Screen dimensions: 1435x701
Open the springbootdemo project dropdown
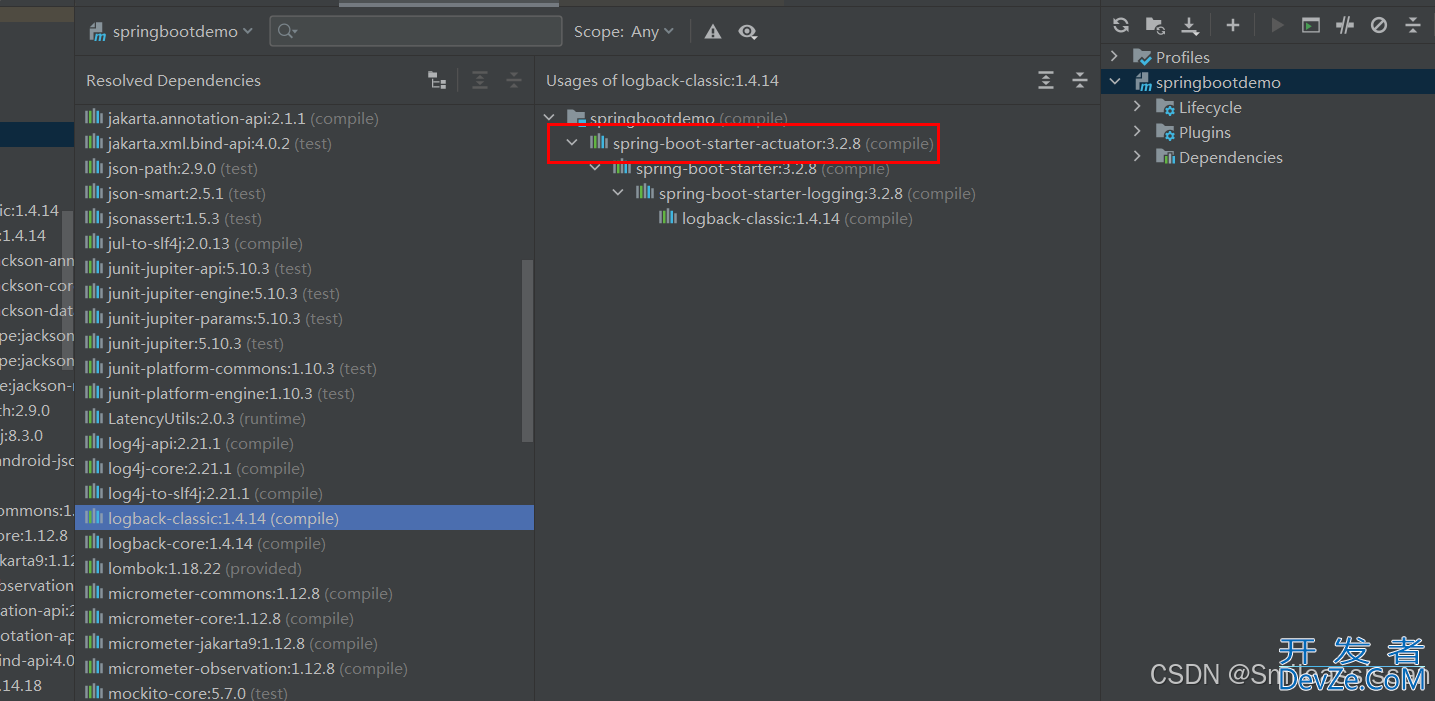pyautogui.click(x=171, y=32)
